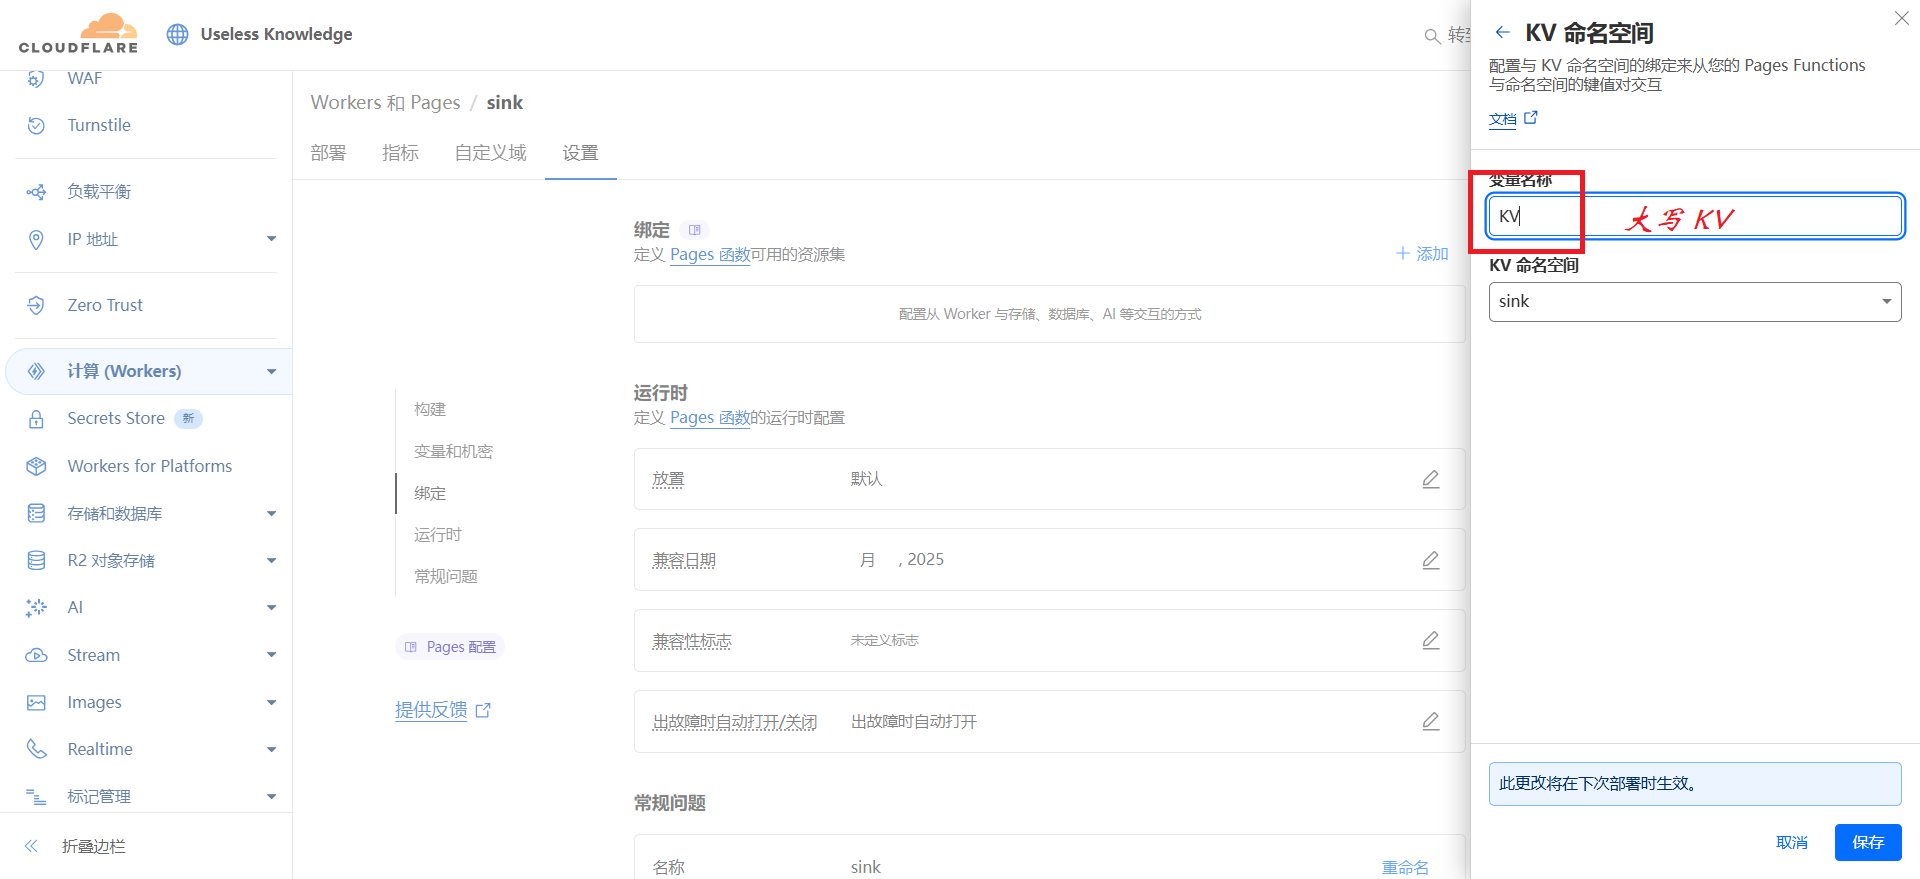The height and width of the screenshot is (879, 1920).
Task: Click edit icon for 出故障时自动打开/关闭 row
Action: [x=1430, y=721]
